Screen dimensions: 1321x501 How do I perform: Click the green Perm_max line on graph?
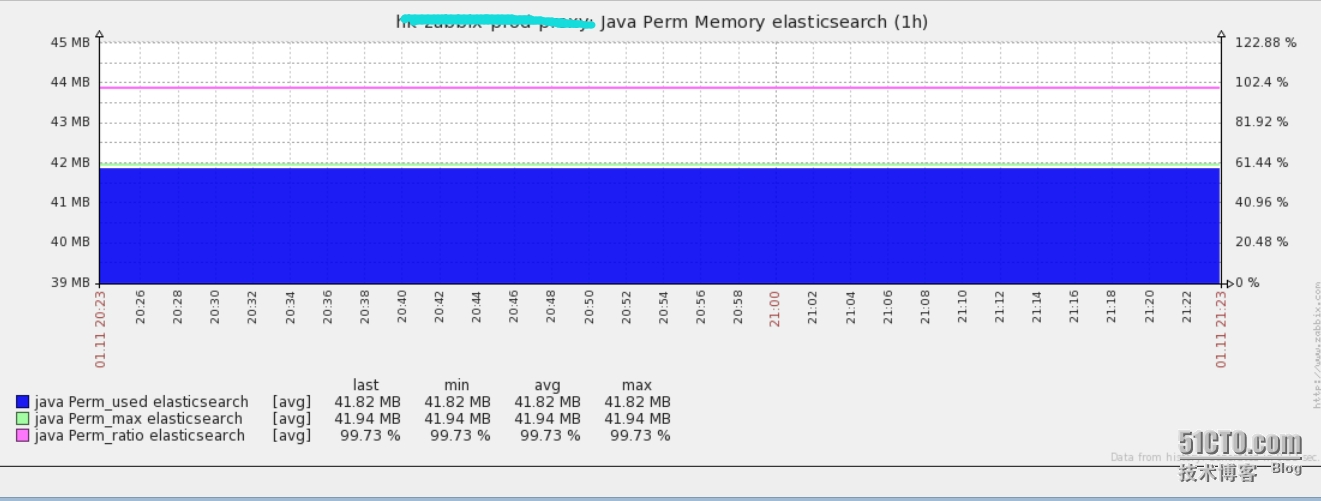pos(660,164)
